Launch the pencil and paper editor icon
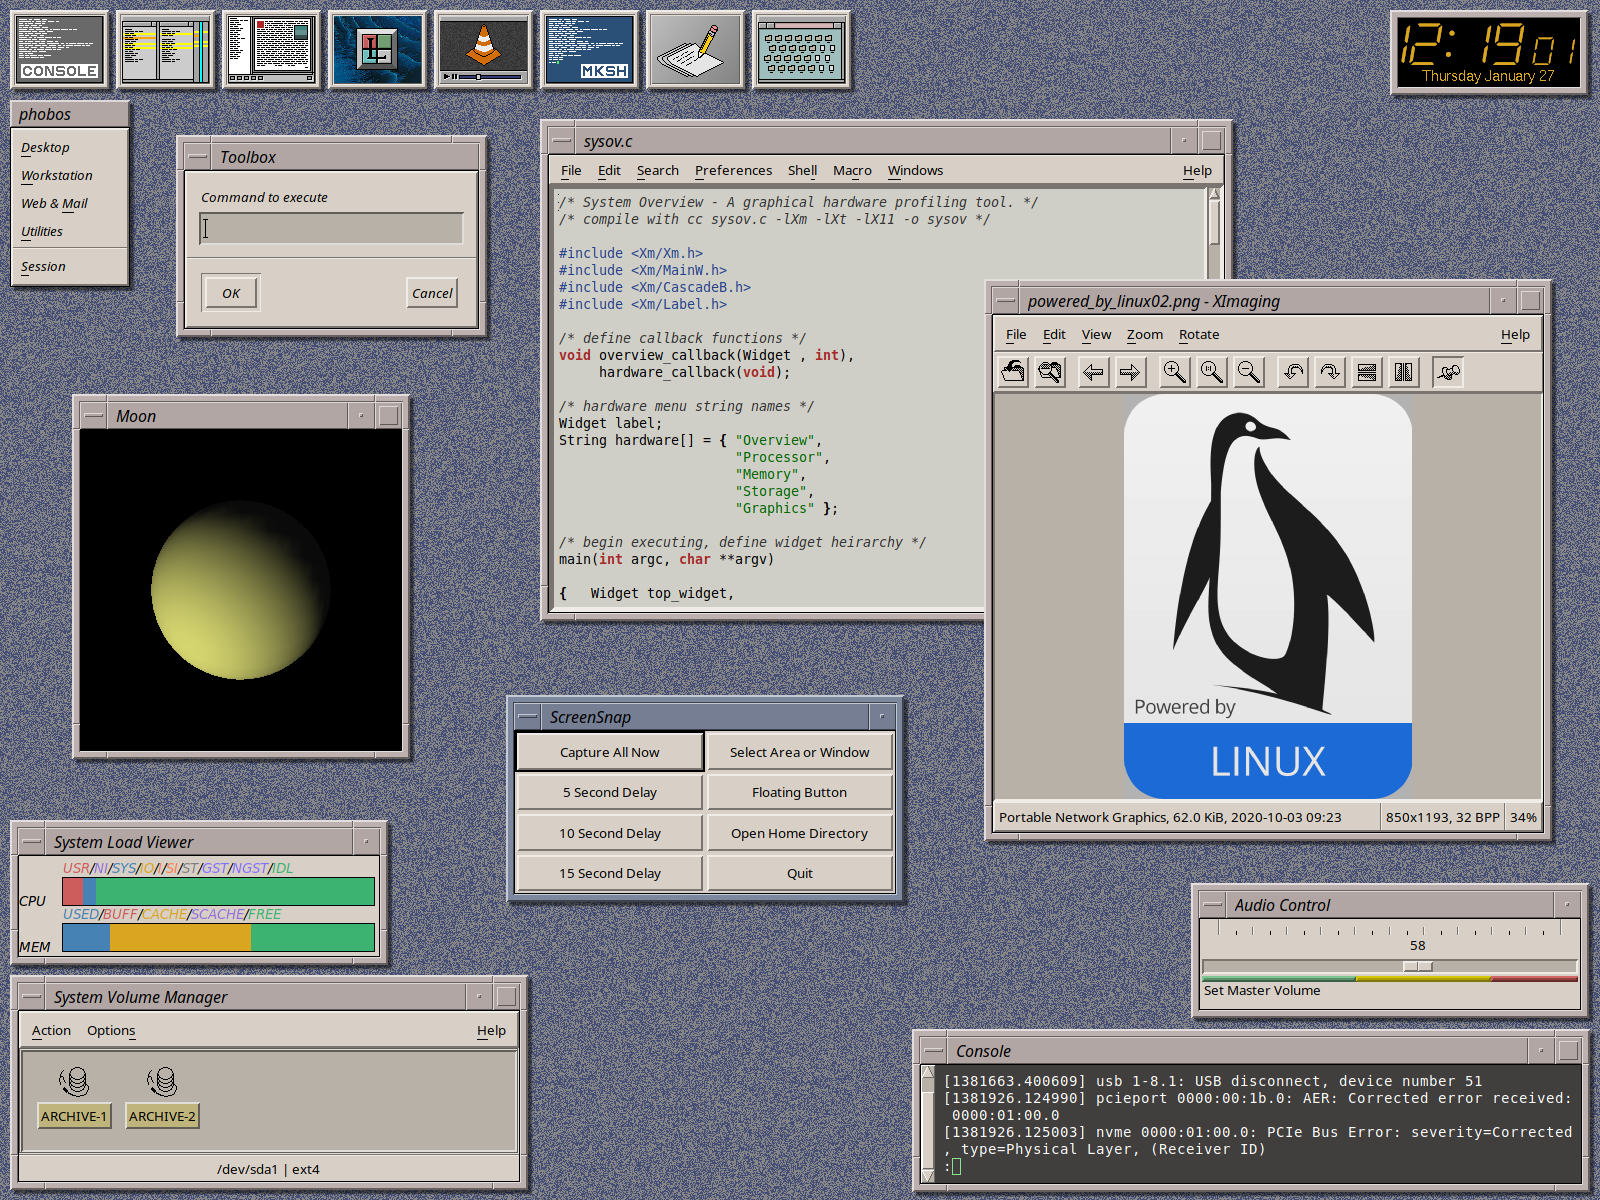This screenshot has height=1200, width=1600. [x=696, y=49]
